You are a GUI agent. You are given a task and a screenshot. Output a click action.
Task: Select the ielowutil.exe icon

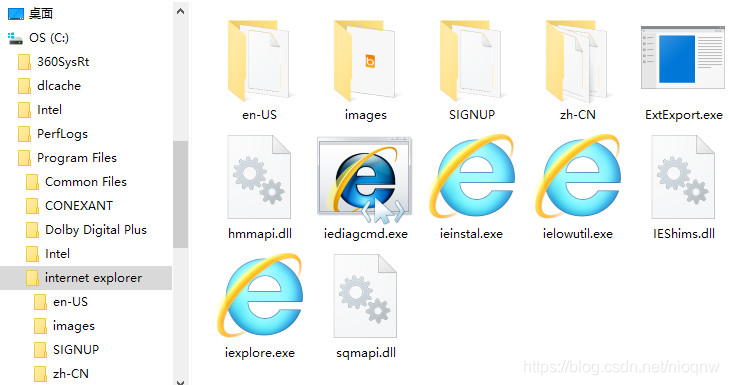577,177
